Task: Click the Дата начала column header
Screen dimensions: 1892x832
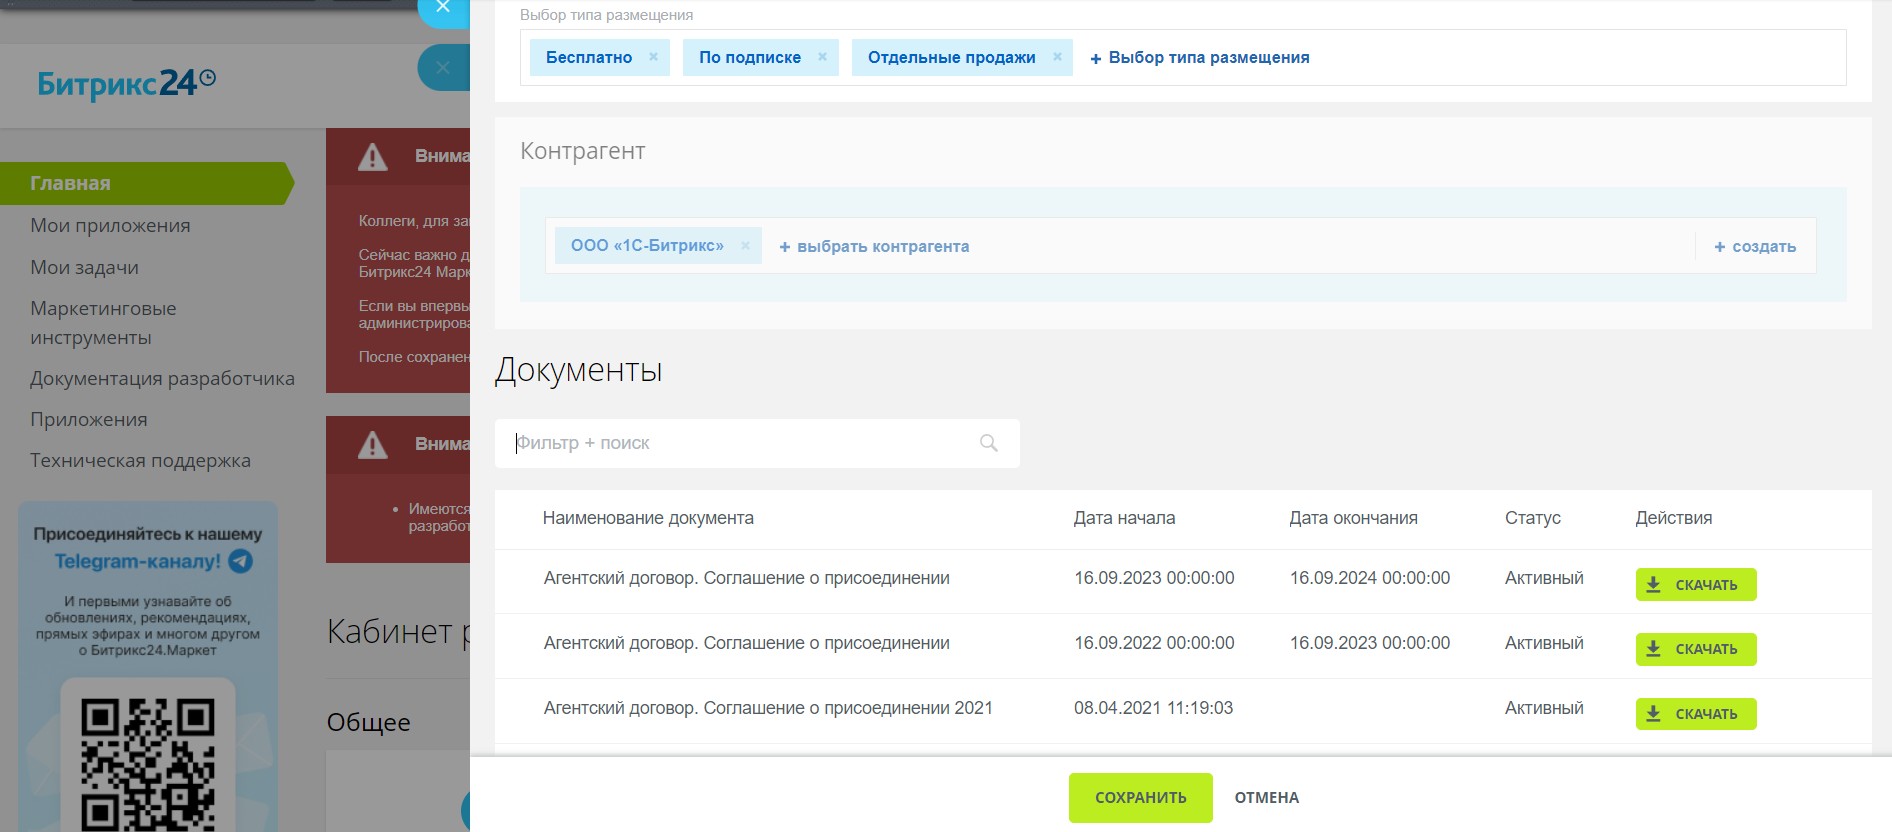Action: pos(1124,518)
